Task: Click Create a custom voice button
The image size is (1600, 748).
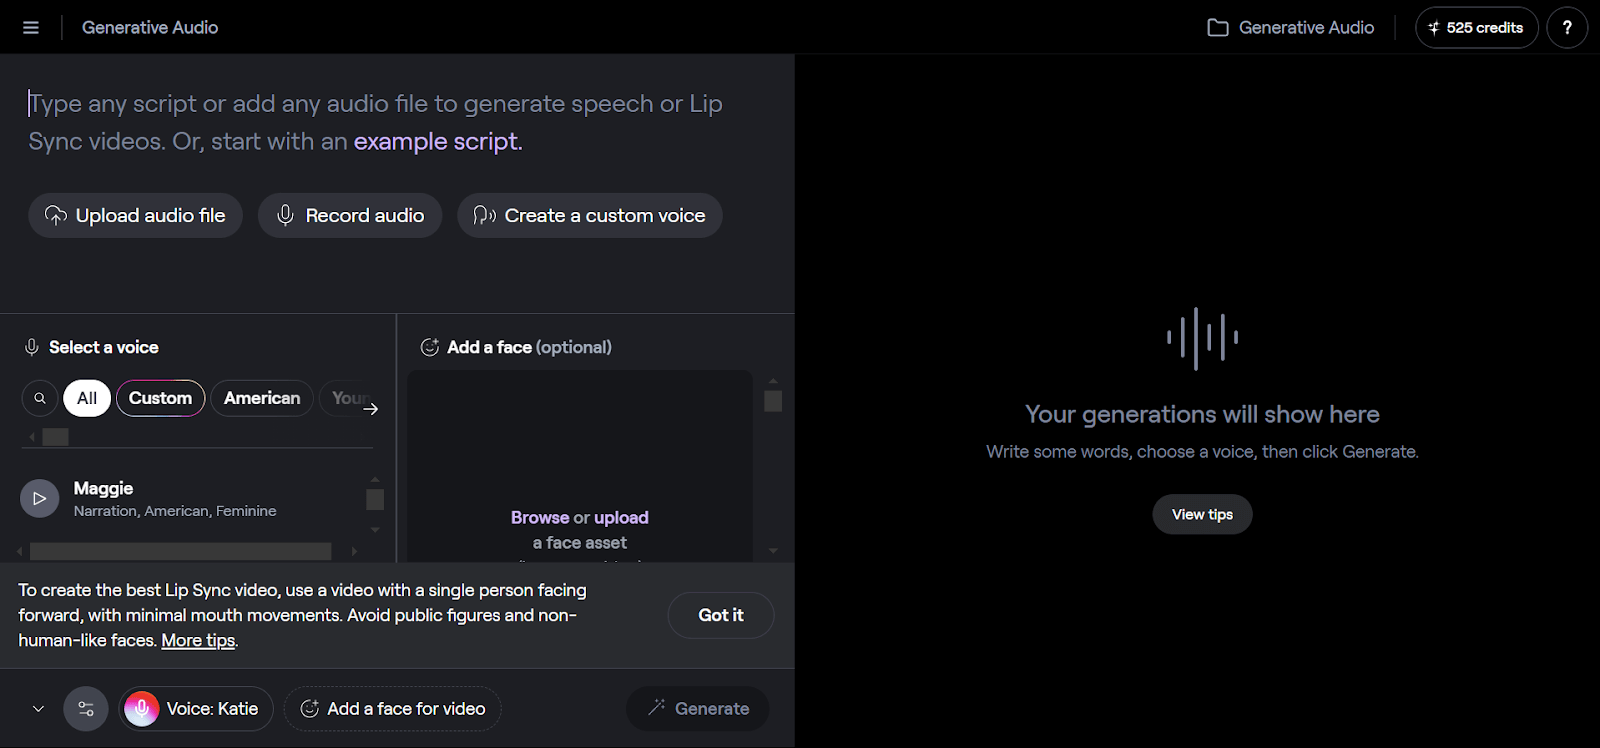Action: coord(590,215)
